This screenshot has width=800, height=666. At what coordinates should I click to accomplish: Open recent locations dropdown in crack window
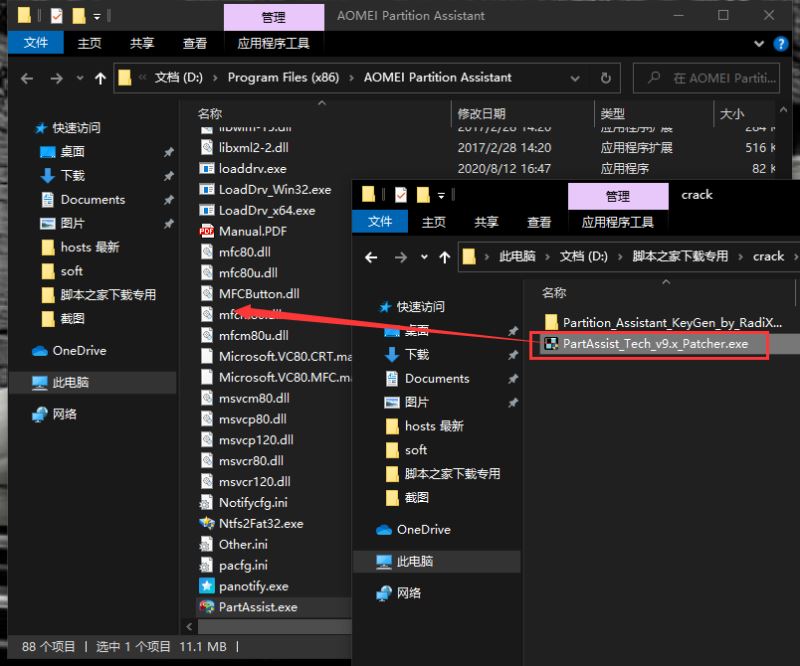tap(424, 257)
